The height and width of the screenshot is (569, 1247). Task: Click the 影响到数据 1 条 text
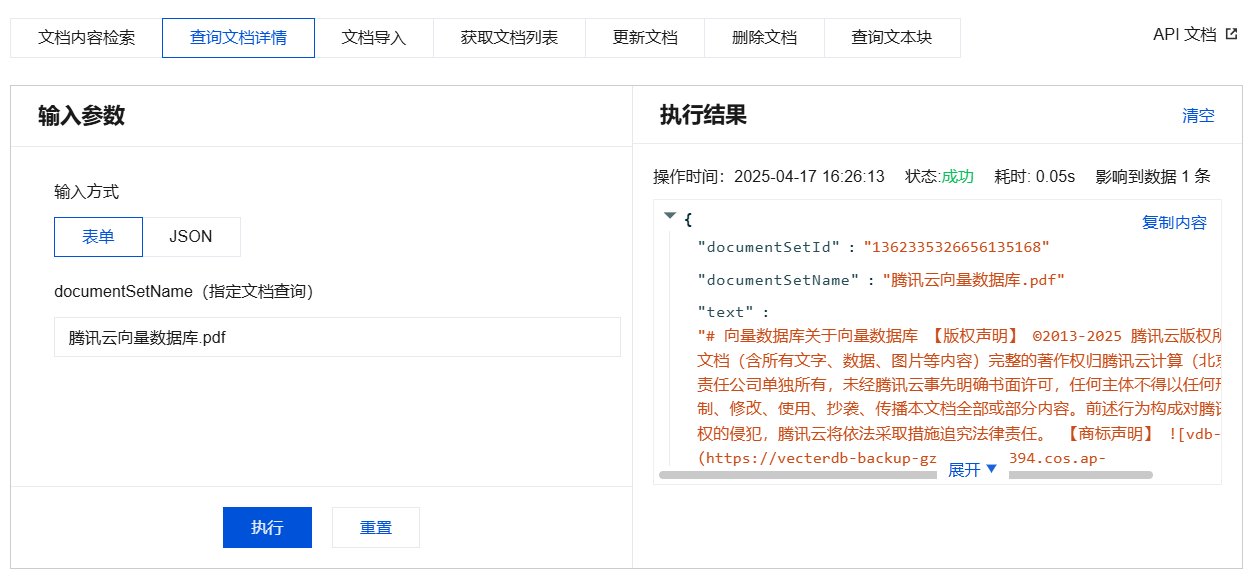[1153, 176]
